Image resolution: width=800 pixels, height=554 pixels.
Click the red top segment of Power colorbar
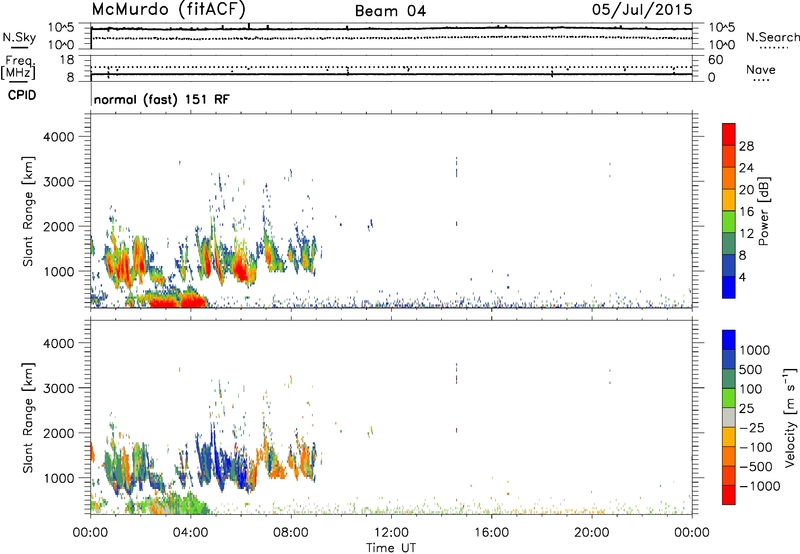click(729, 135)
